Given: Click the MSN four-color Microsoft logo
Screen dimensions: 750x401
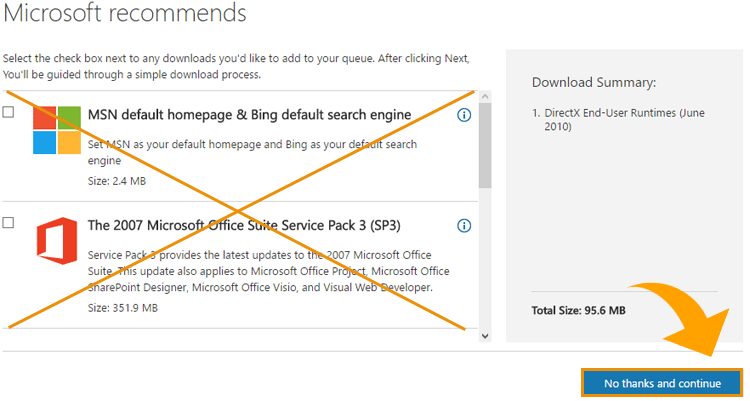Looking at the screenshot, I should tap(57, 130).
